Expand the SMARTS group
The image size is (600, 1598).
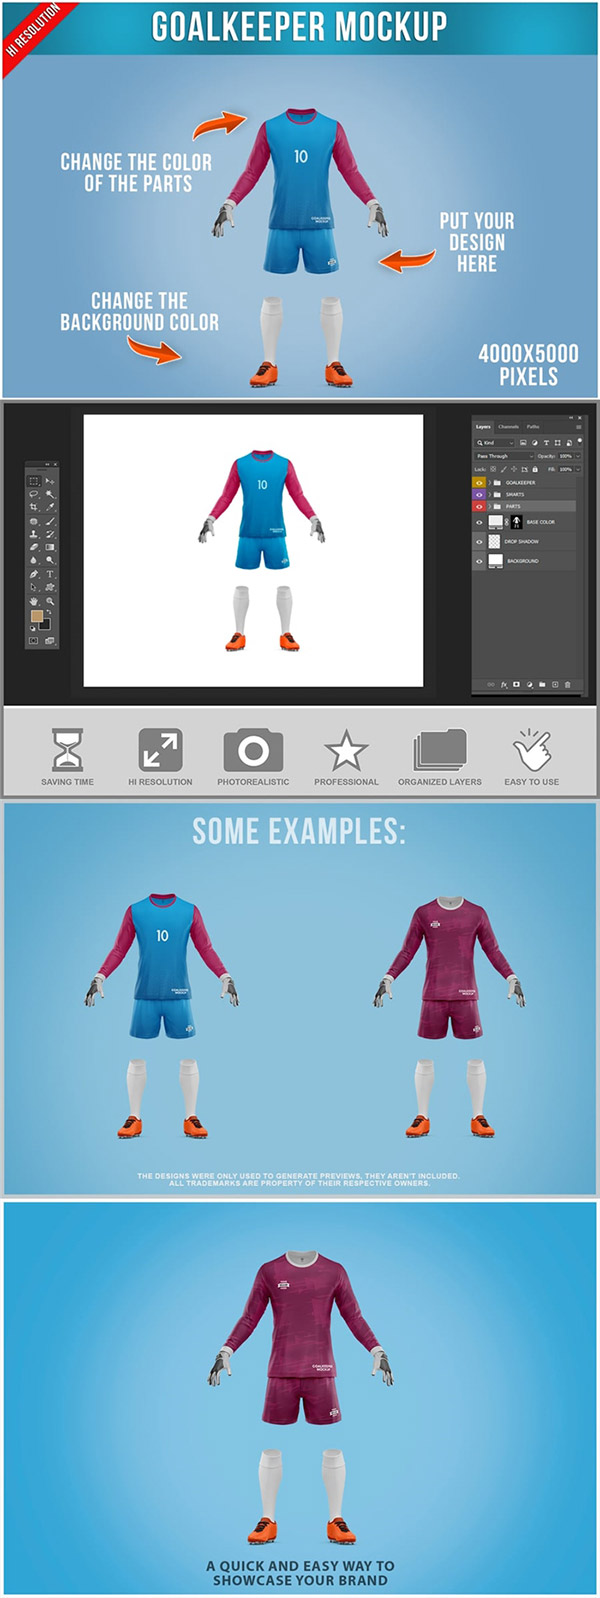[x=489, y=495]
